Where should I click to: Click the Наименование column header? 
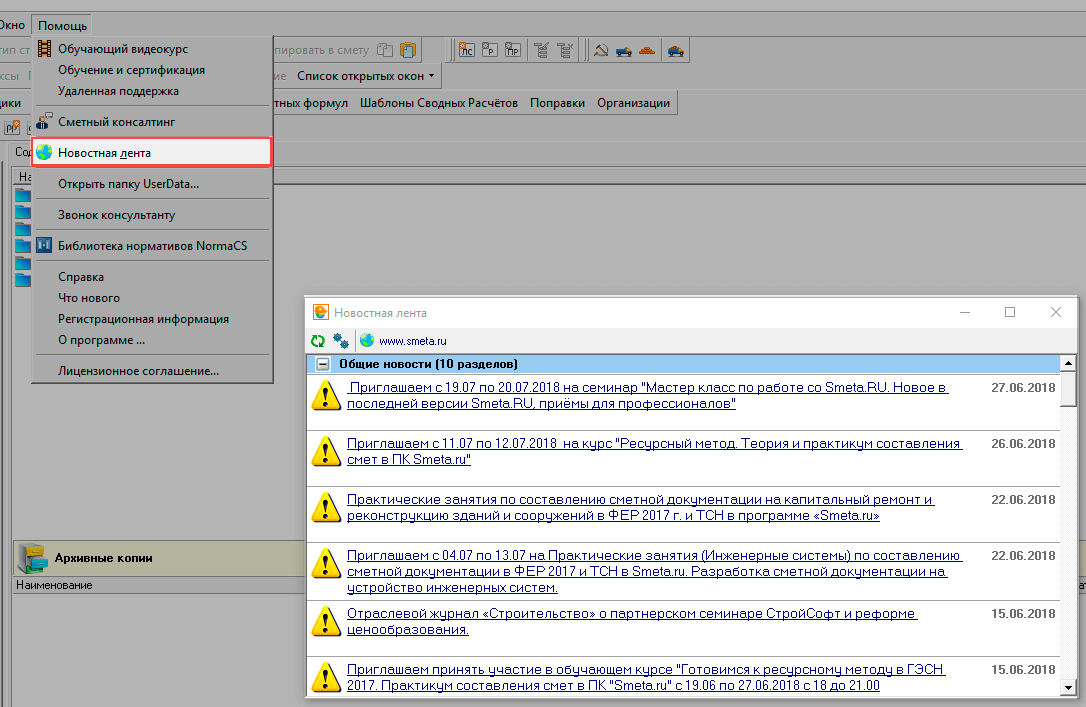(x=158, y=585)
